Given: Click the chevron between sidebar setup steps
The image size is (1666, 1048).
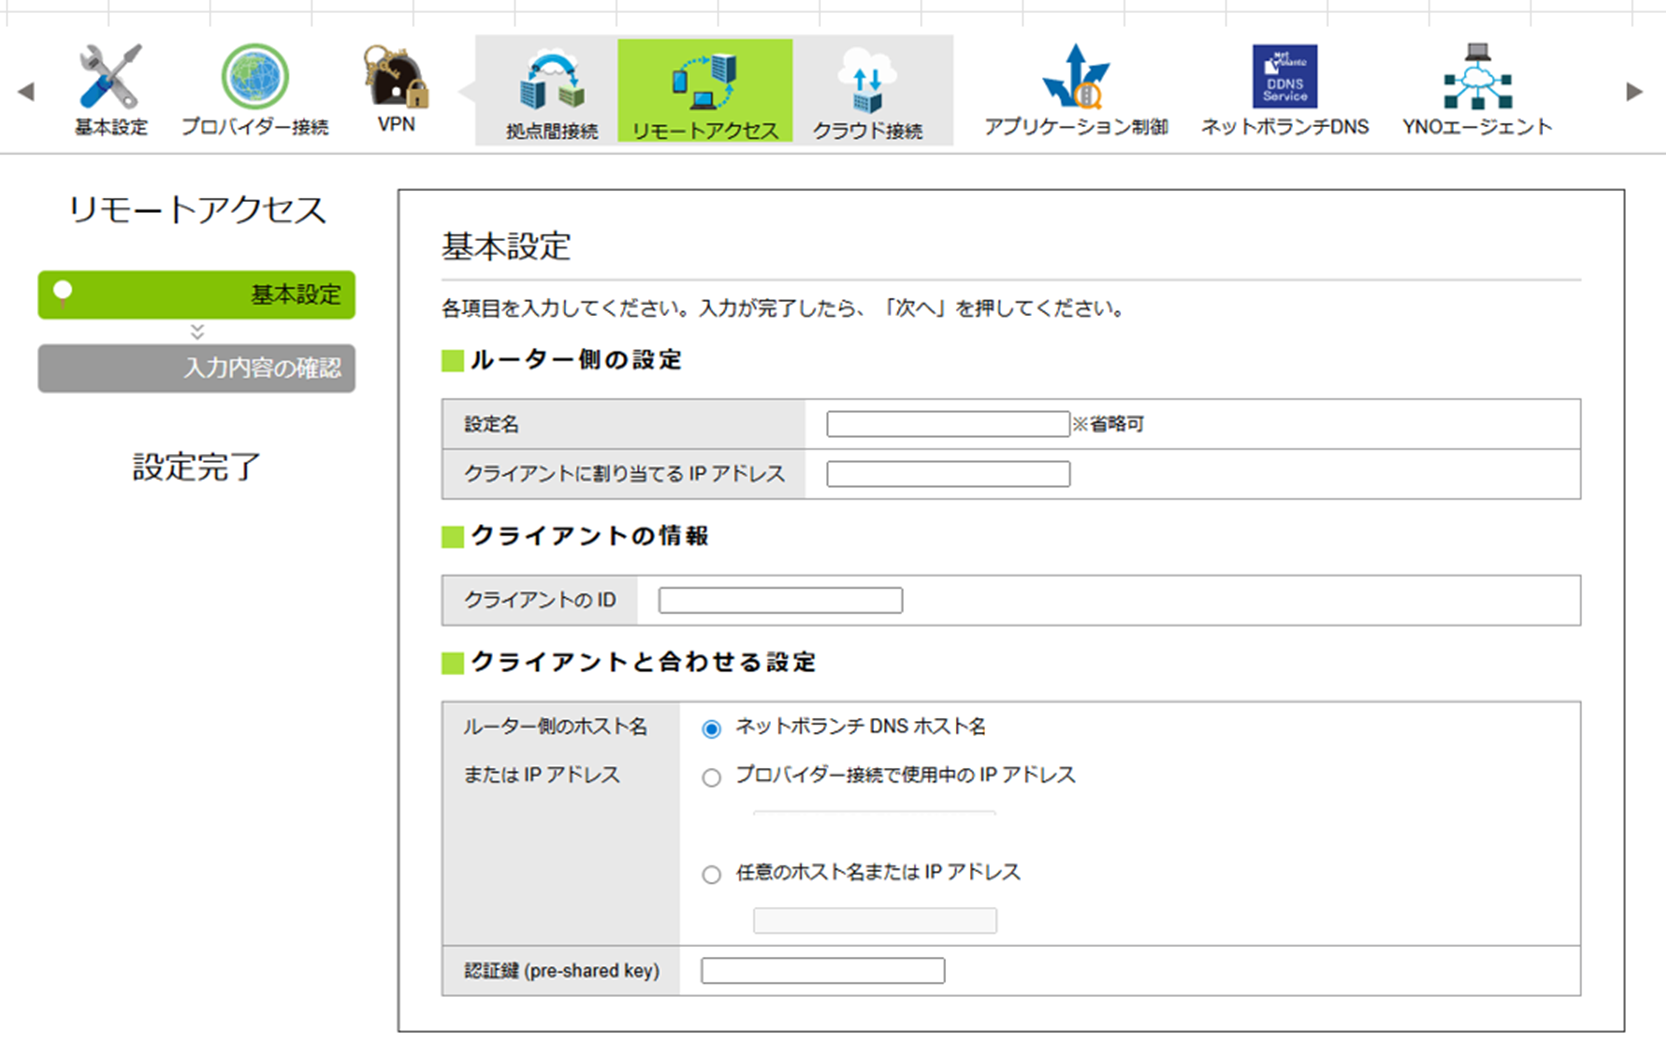Looking at the screenshot, I should pos(196,333).
